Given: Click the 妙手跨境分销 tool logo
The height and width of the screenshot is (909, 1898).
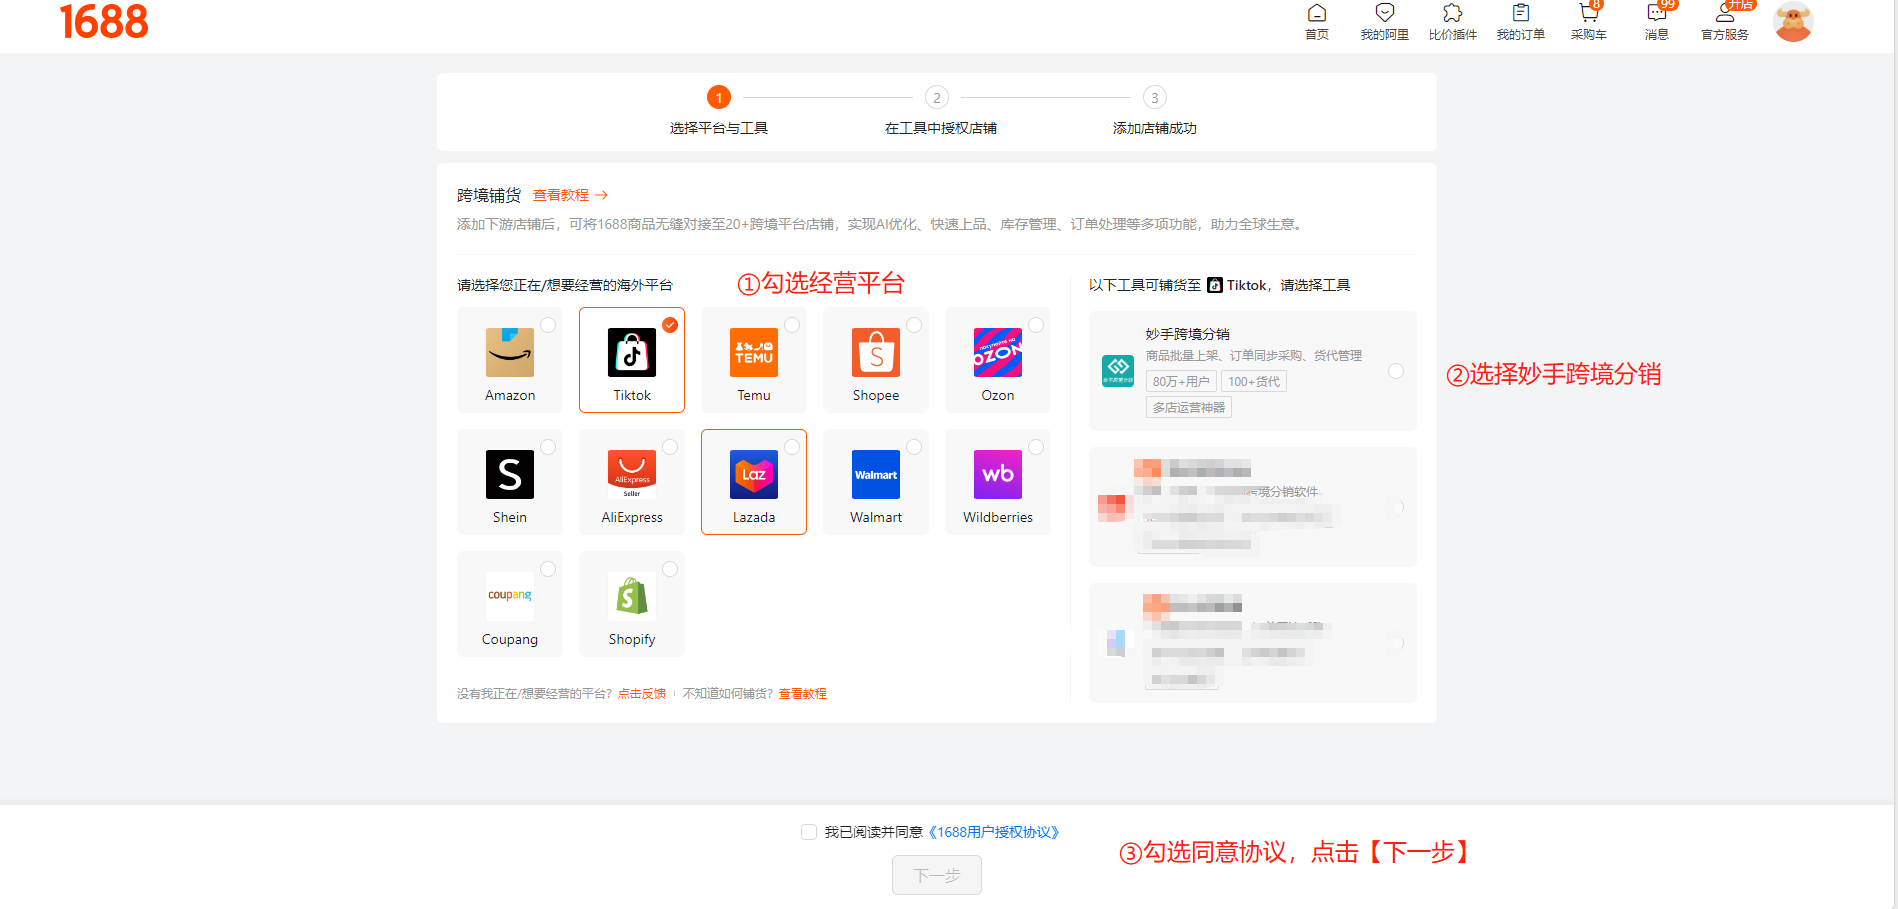Looking at the screenshot, I should [1118, 370].
